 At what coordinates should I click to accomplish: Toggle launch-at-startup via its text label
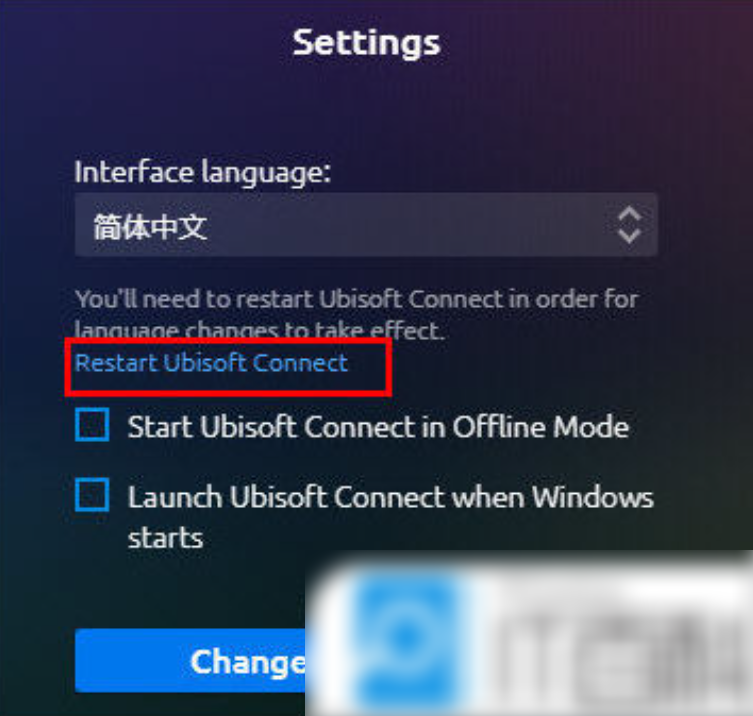[390, 517]
